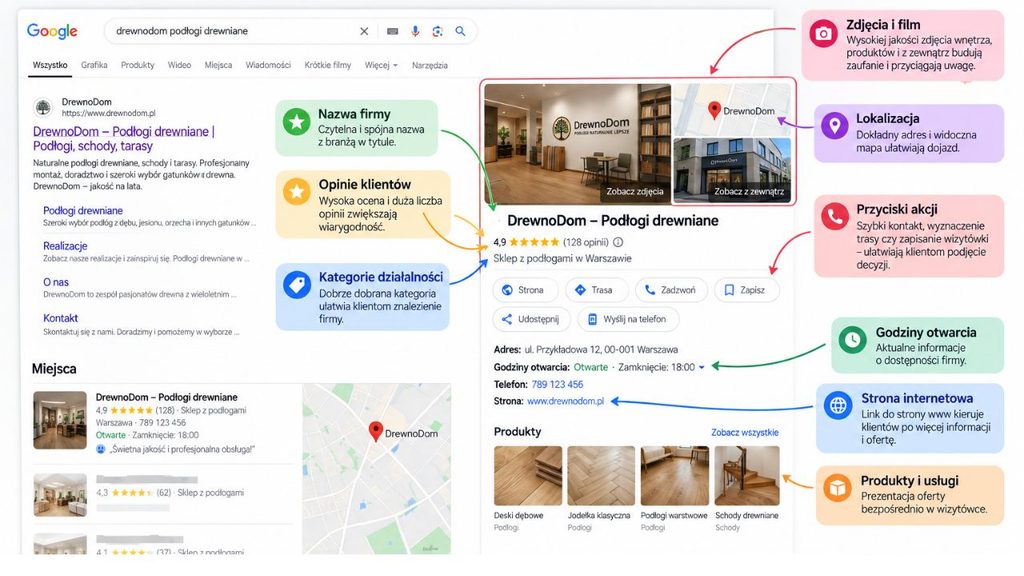Click the reviewer avatar by Świetna jakość
Viewport: 1024px width, 576px height.
[101, 449]
